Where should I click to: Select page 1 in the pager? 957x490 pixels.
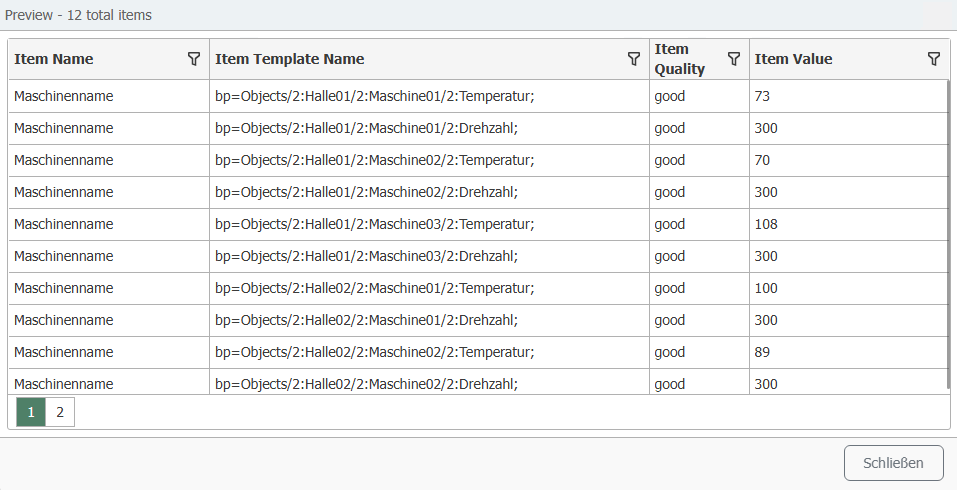coord(31,411)
